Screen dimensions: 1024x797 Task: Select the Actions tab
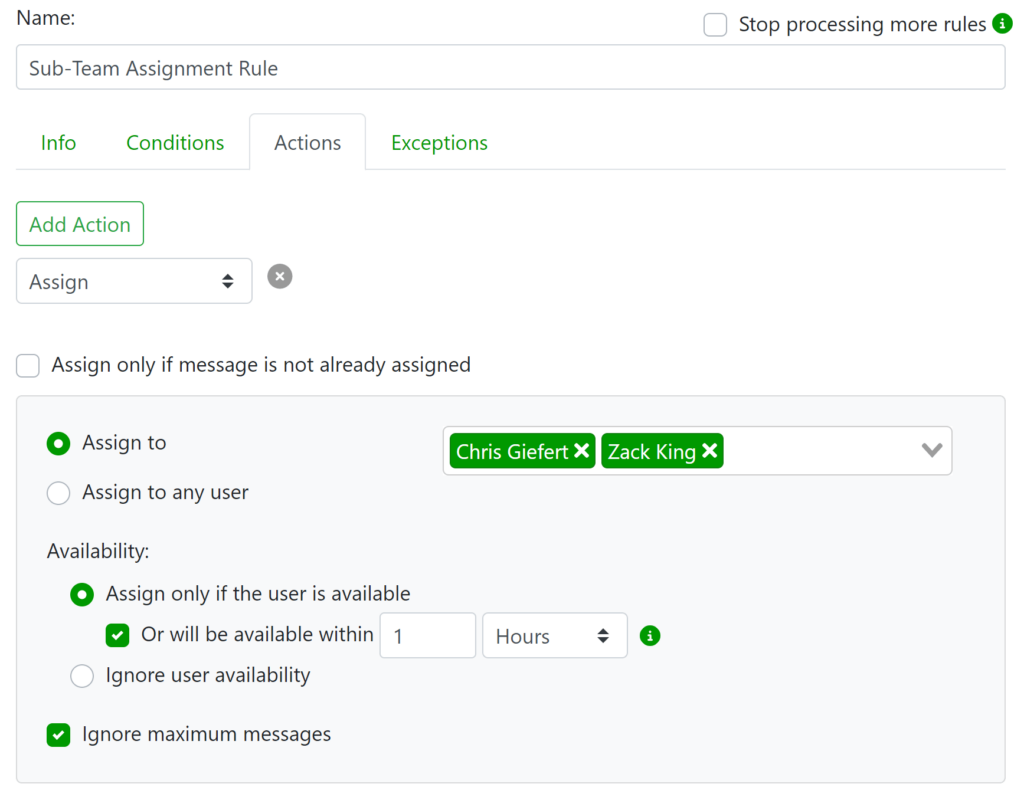point(308,142)
